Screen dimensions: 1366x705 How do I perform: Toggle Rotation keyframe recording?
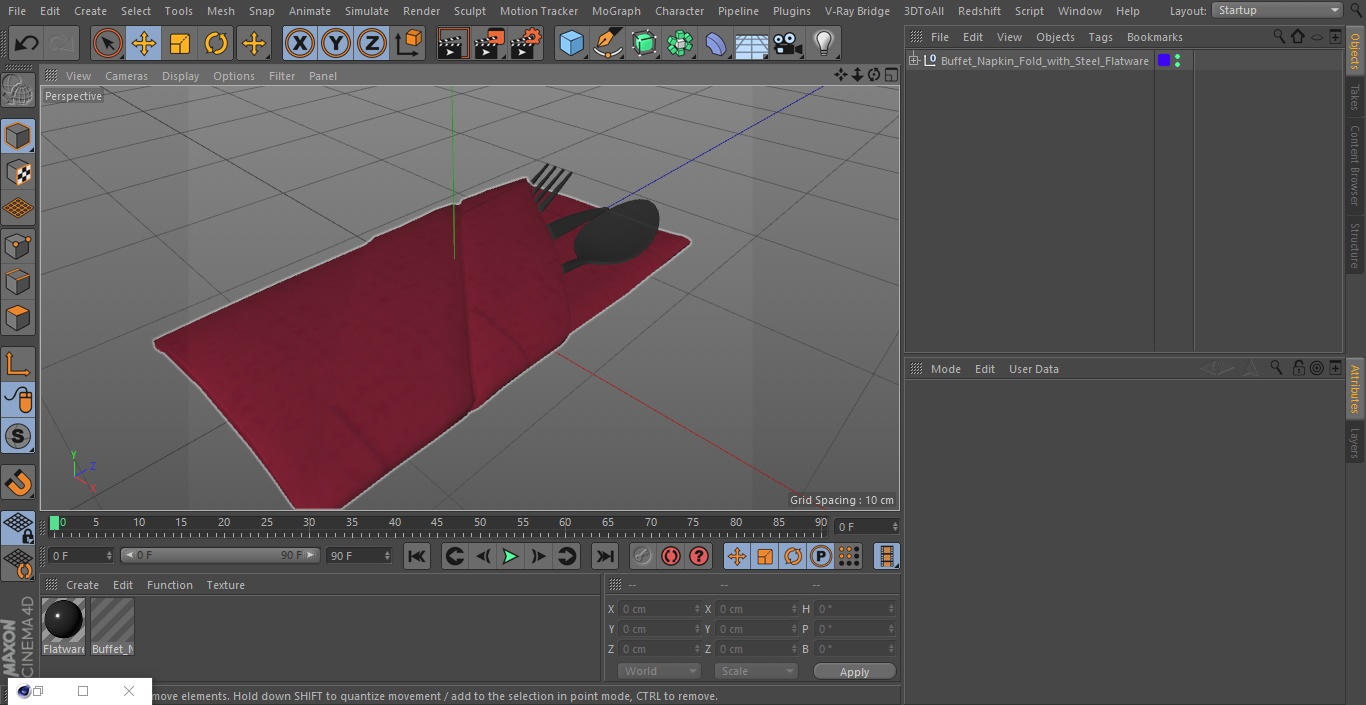[793, 556]
